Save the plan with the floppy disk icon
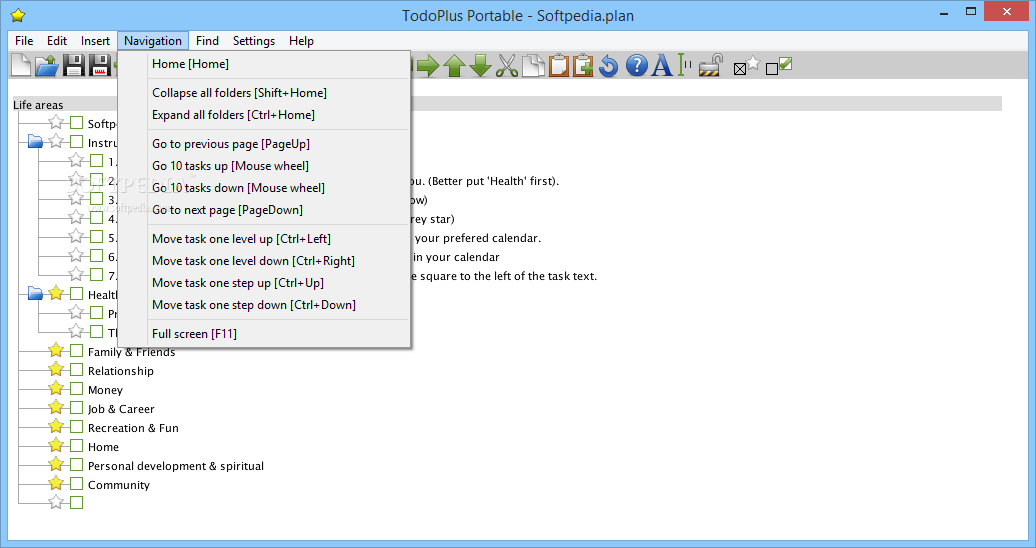The image size is (1036, 548). 73,65
